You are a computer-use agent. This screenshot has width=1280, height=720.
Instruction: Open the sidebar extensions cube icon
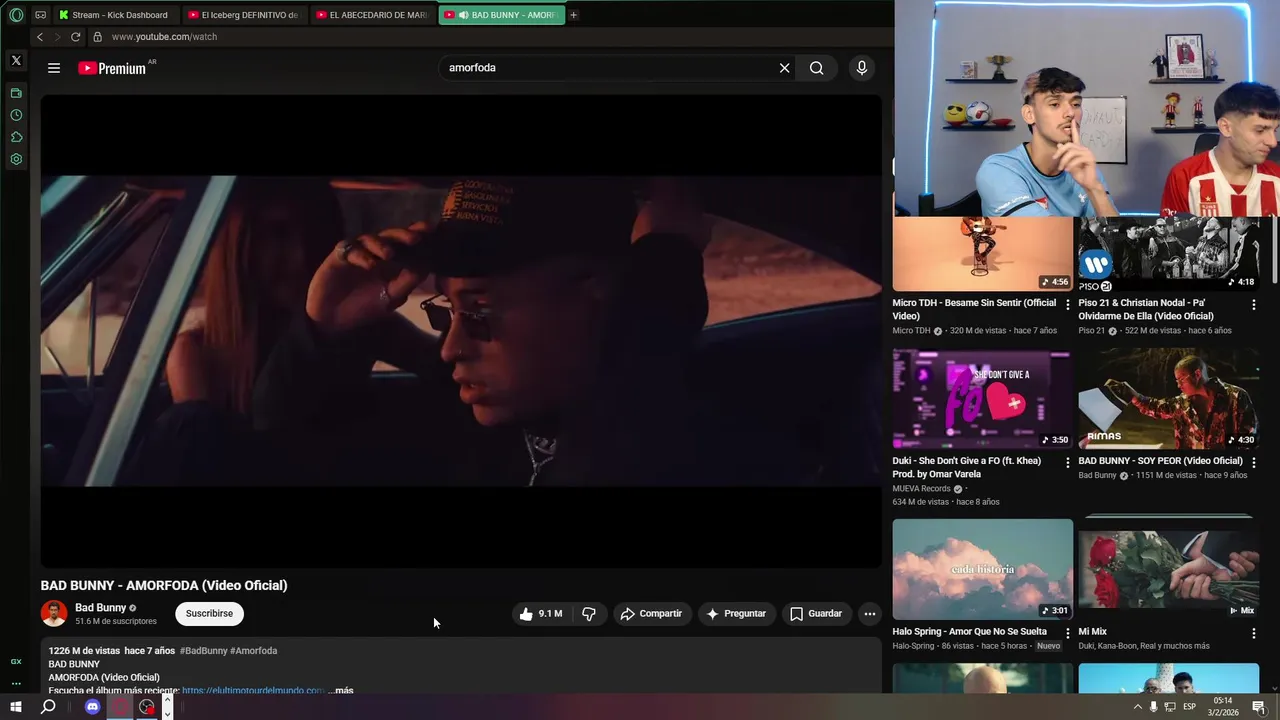[16, 137]
